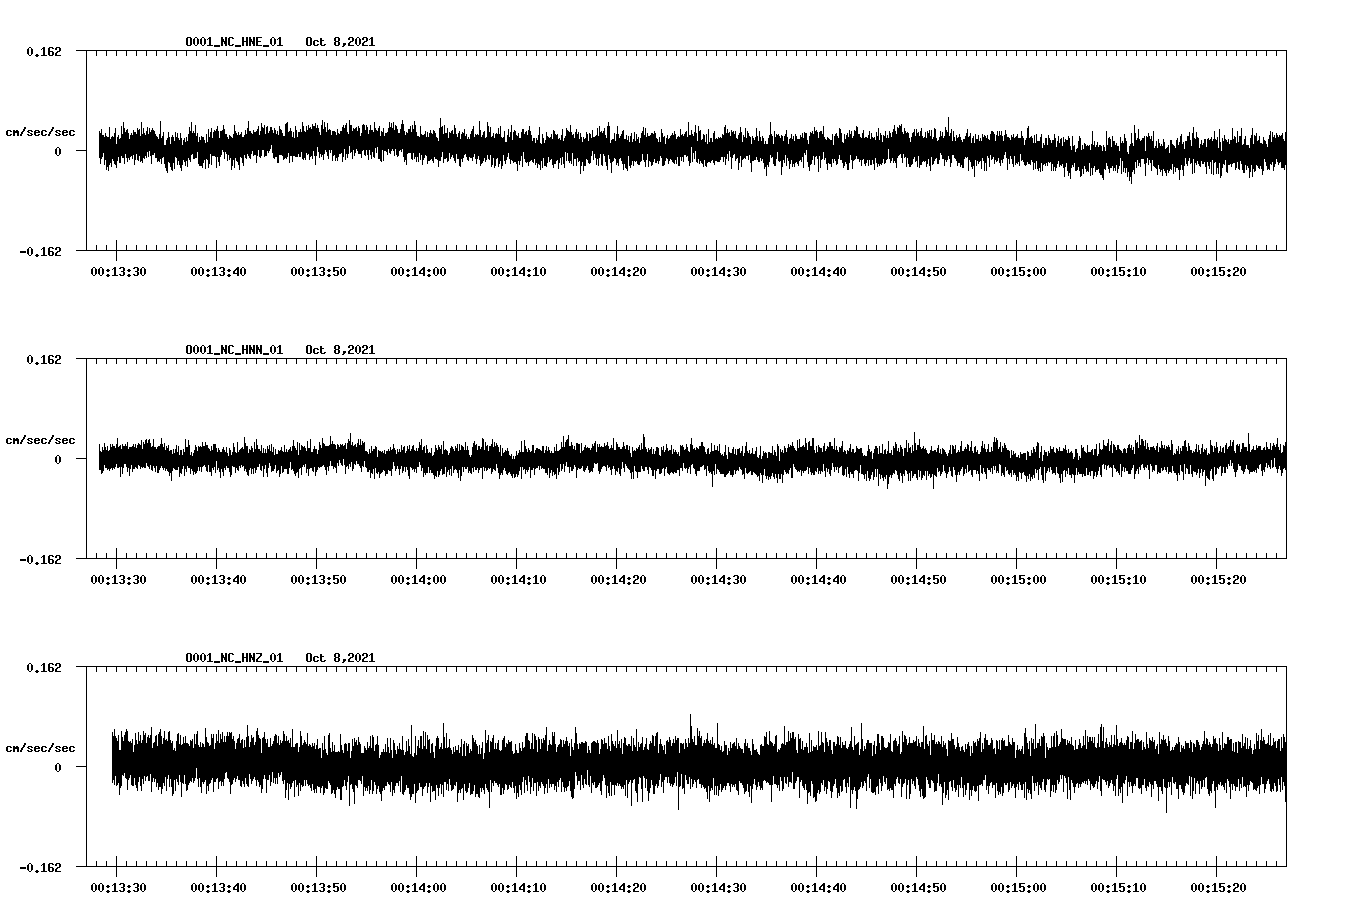Pick the 00:14:20 tick label under HNN chart
The image size is (1358, 924).
click(618, 580)
